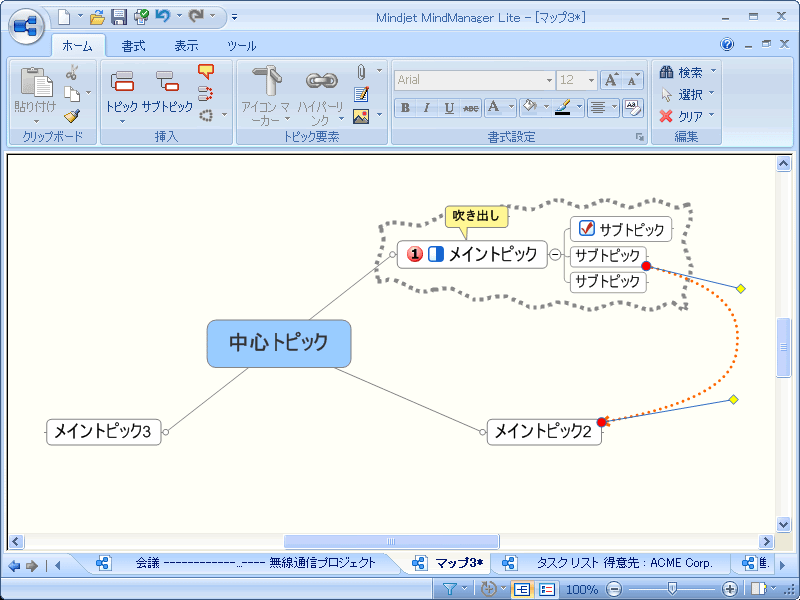Switch to the 書式 ribbon tab

point(134,46)
